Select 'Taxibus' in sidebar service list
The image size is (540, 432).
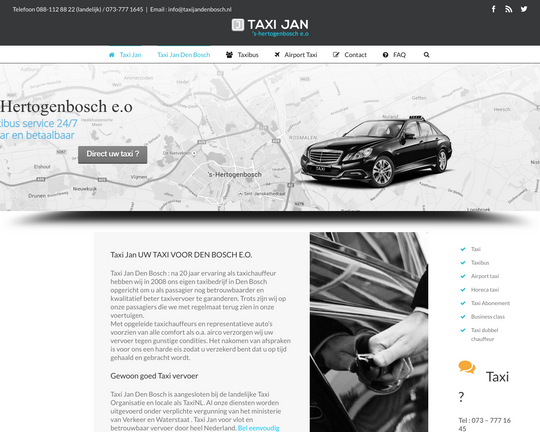point(480,263)
